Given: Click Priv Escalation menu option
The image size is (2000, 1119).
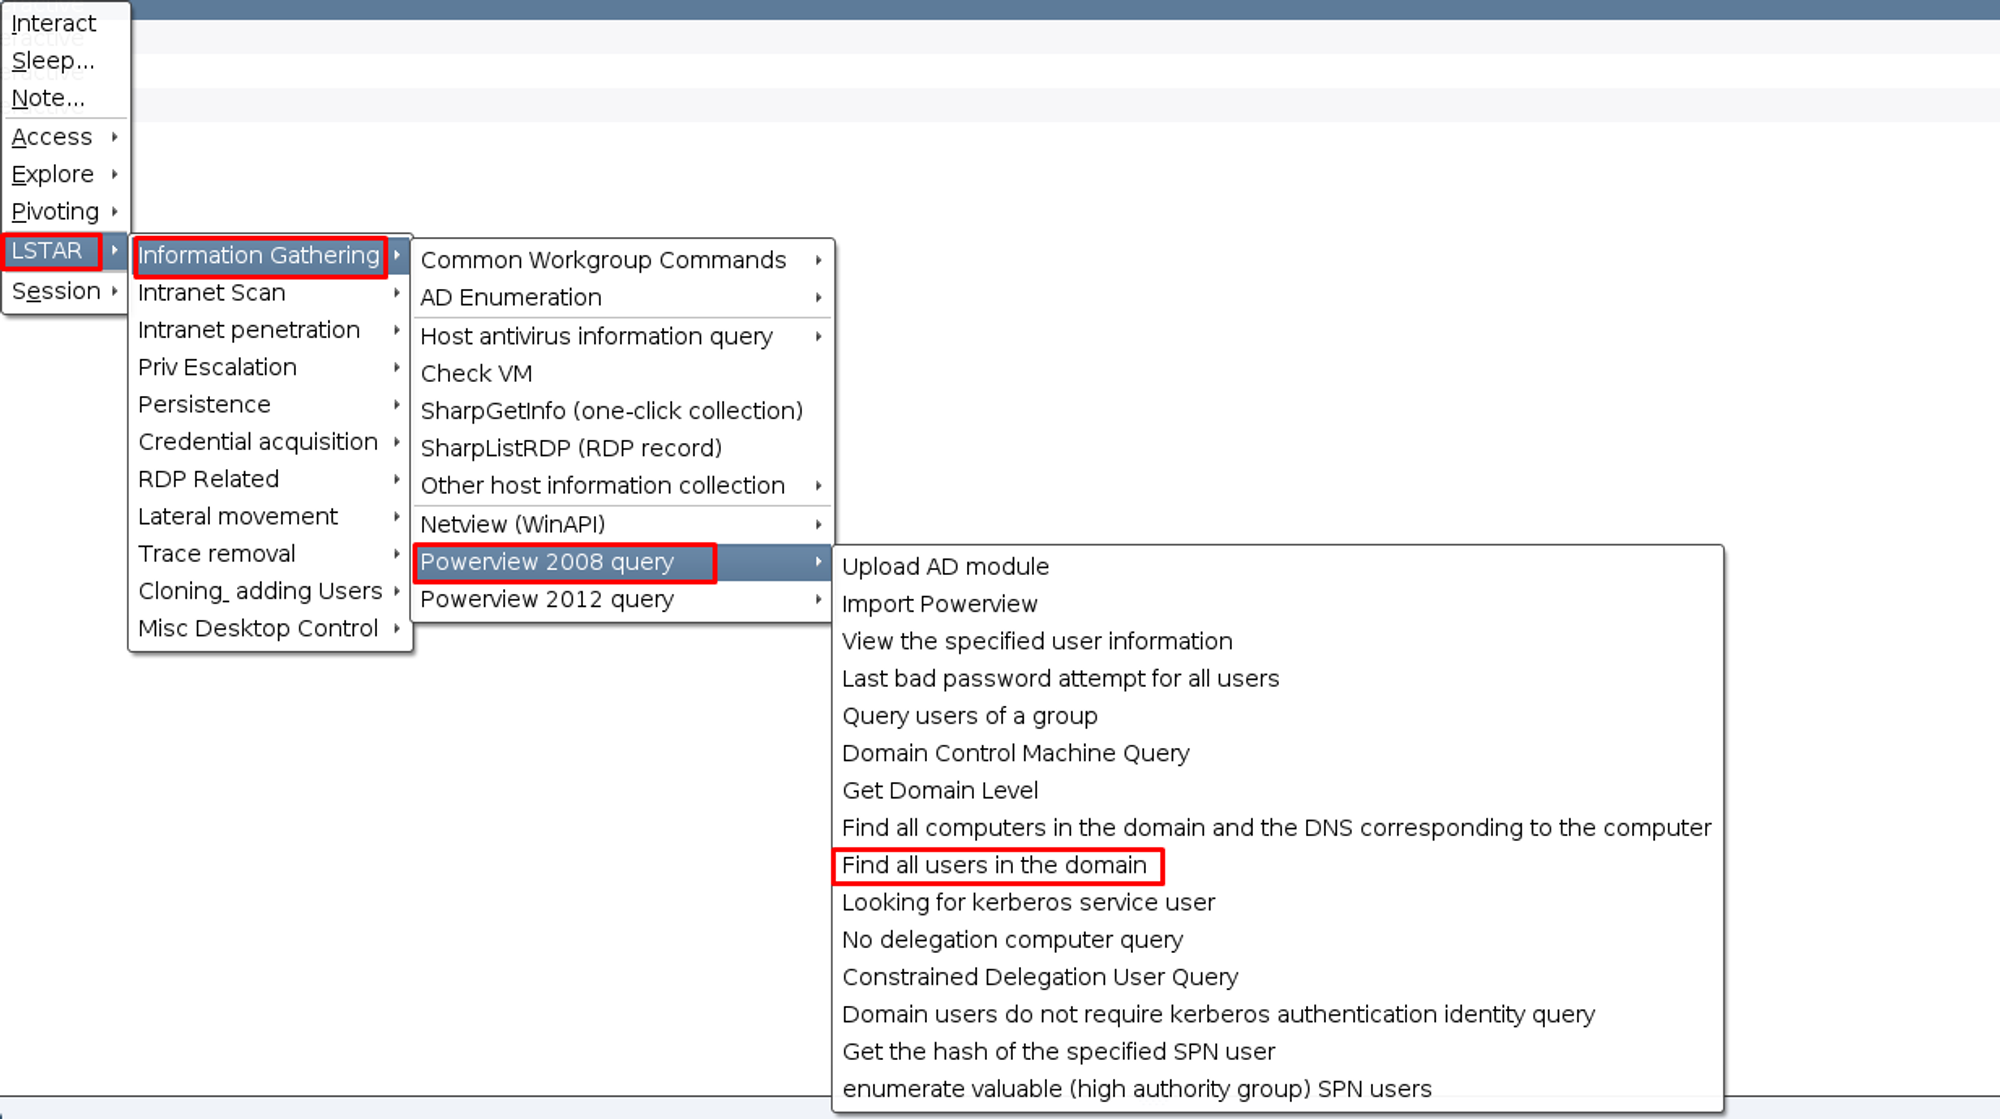Looking at the screenshot, I should (217, 367).
